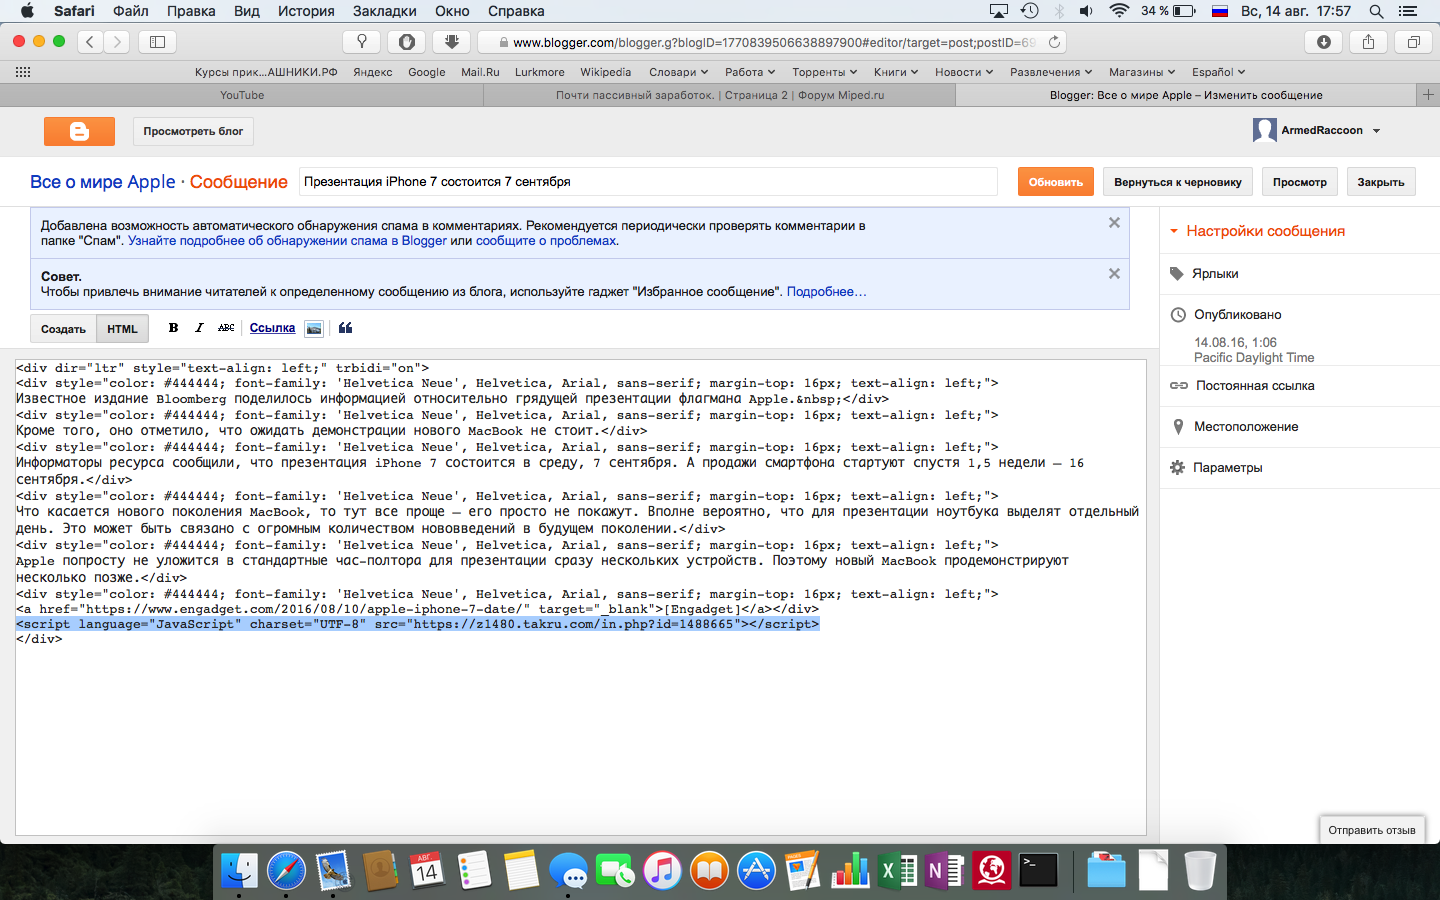The width and height of the screenshot is (1440, 900).
Task: Open Spotlight search in the menu bar
Action: coord(1376,11)
